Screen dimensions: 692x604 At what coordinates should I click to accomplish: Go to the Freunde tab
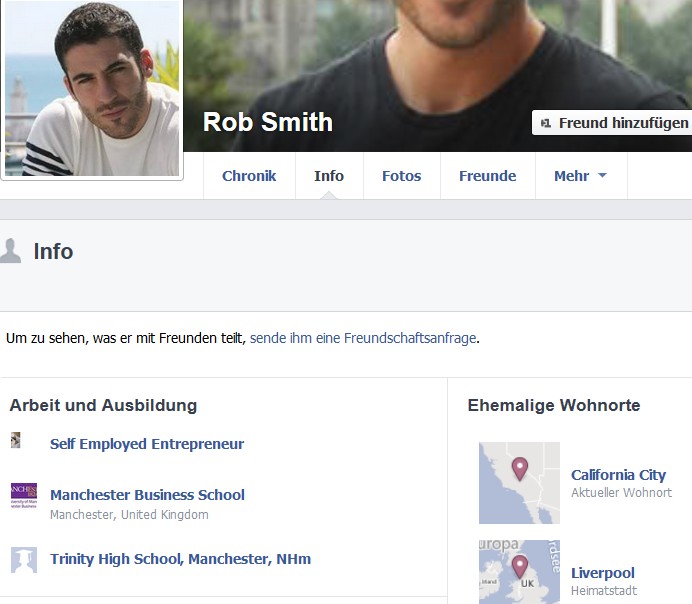(x=487, y=176)
